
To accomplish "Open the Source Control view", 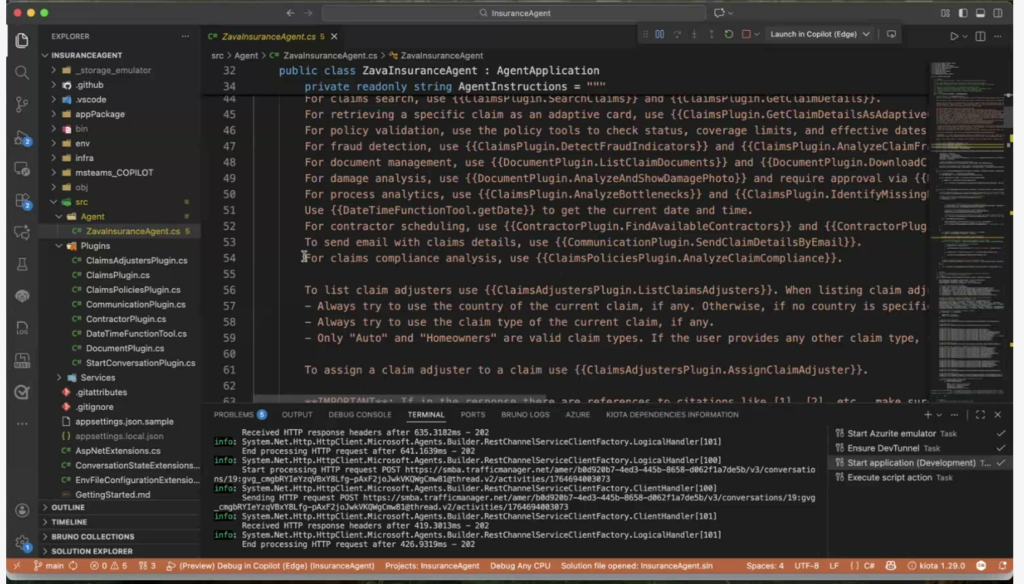I will (x=22, y=104).
